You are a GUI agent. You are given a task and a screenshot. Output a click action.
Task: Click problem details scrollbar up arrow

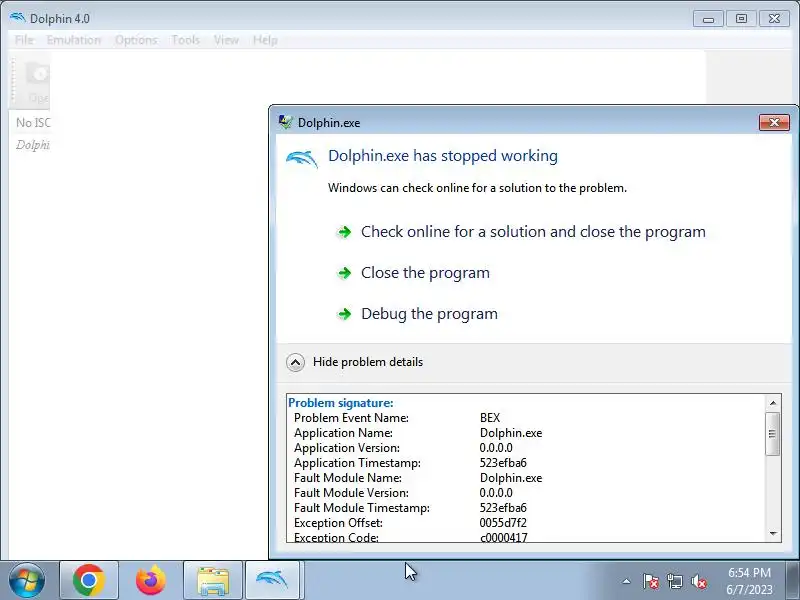coord(773,403)
